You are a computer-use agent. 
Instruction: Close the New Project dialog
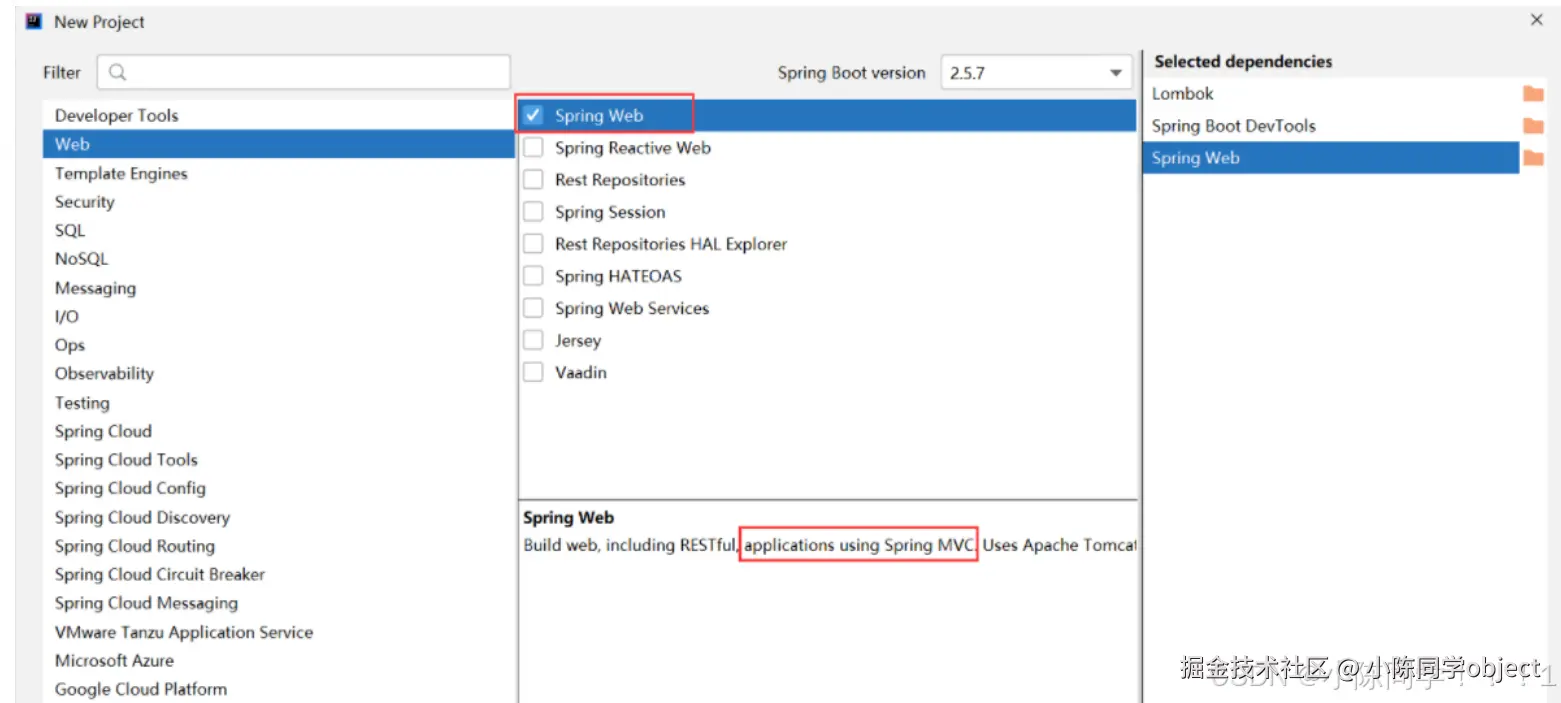[1537, 20]
